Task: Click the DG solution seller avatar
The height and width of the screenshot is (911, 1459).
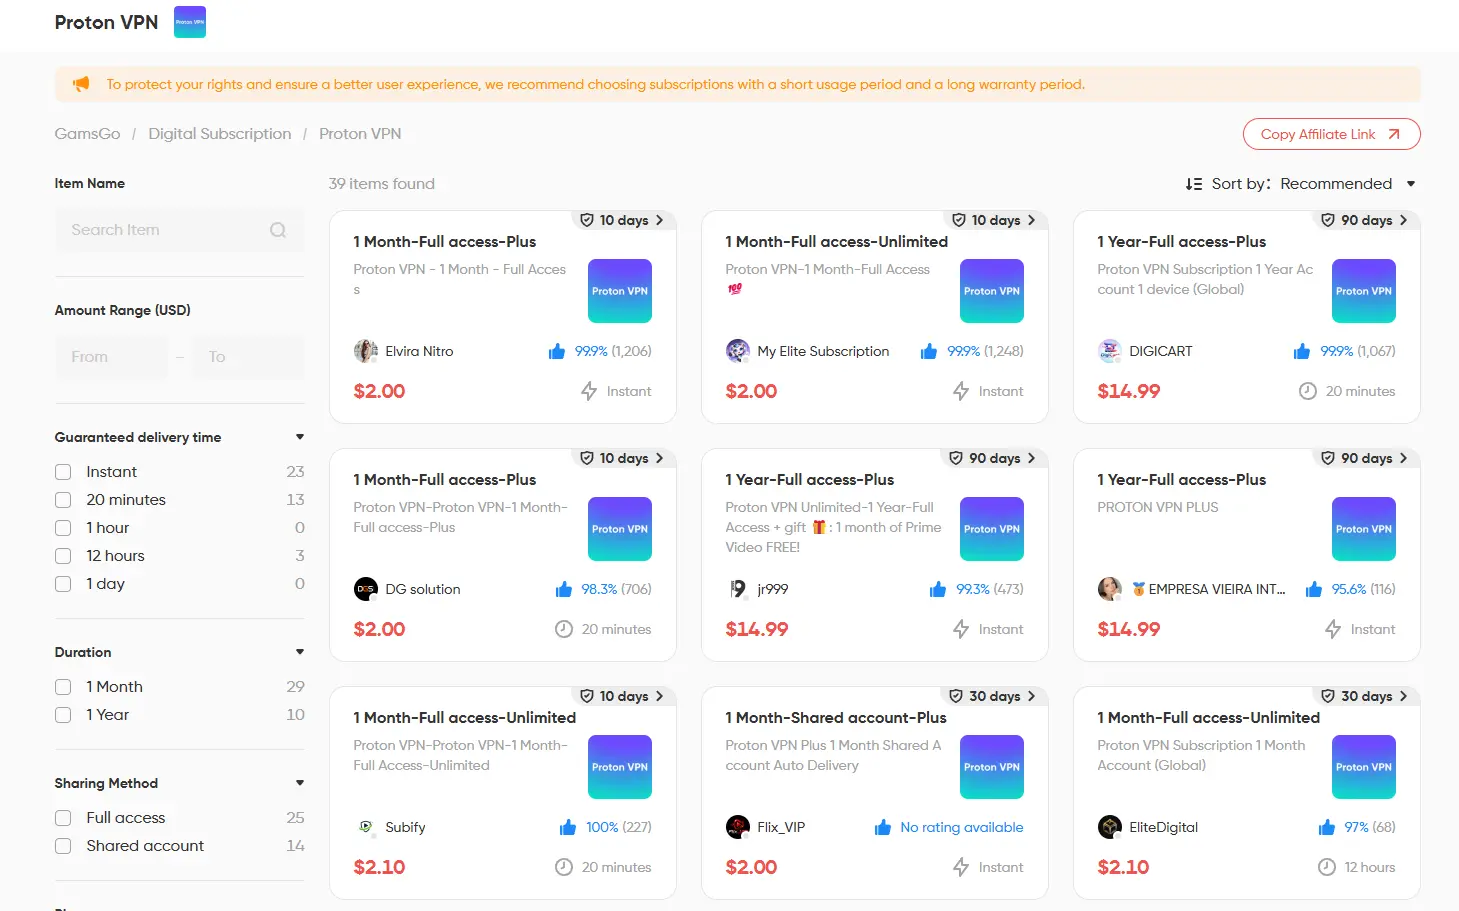Action: [366, 589]
